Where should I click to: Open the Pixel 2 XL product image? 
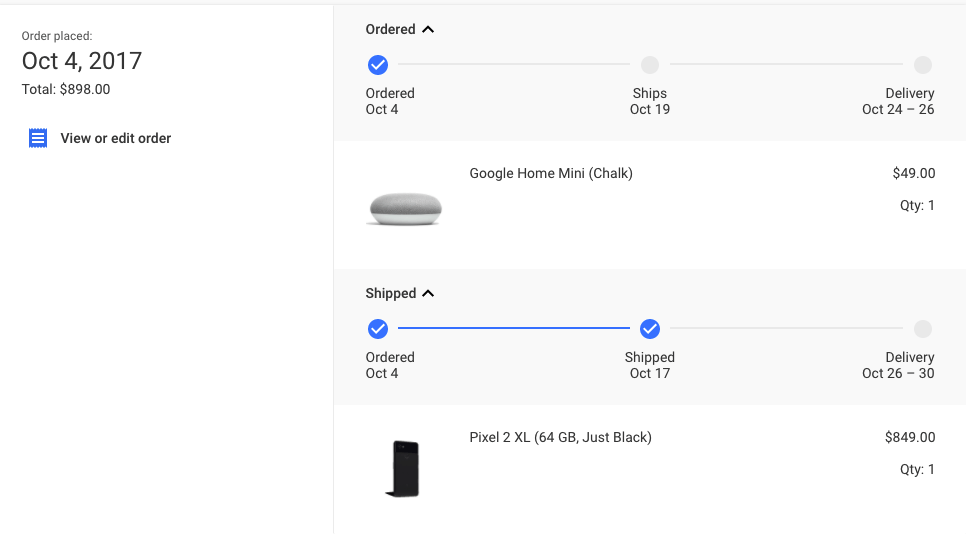[x=403, y=468]
